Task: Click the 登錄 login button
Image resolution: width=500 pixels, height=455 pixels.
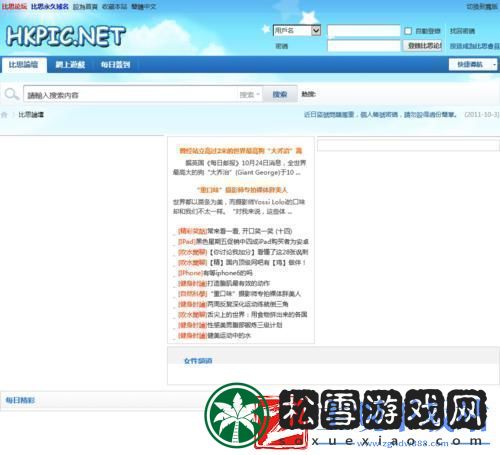Action: 423,46
